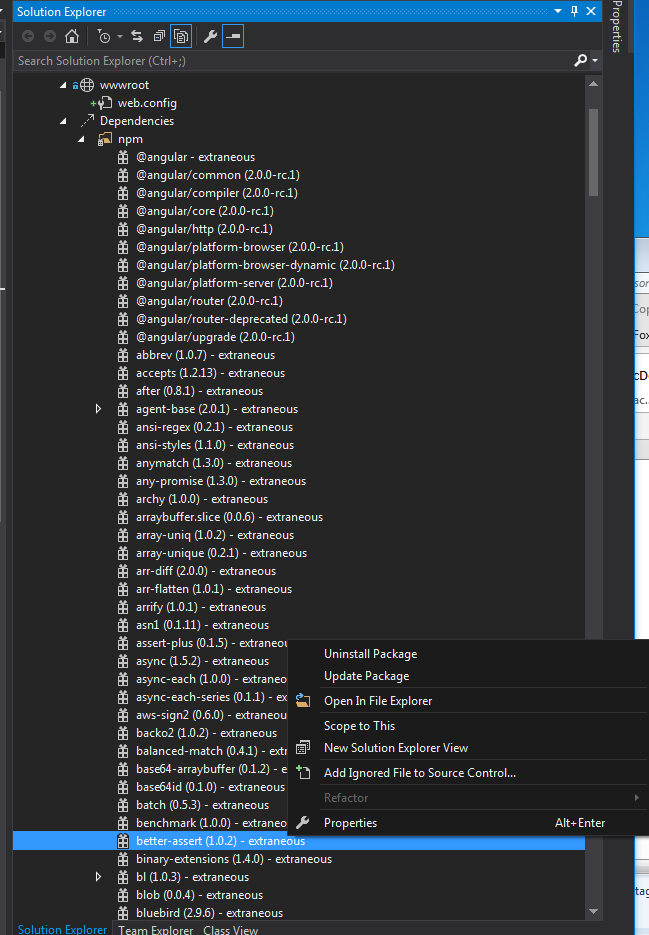Image resolution: width=649 pixels, height=935 pixels.
Task: Select the Solution Explorer bottom tab
Action: (x=62, y=929)
